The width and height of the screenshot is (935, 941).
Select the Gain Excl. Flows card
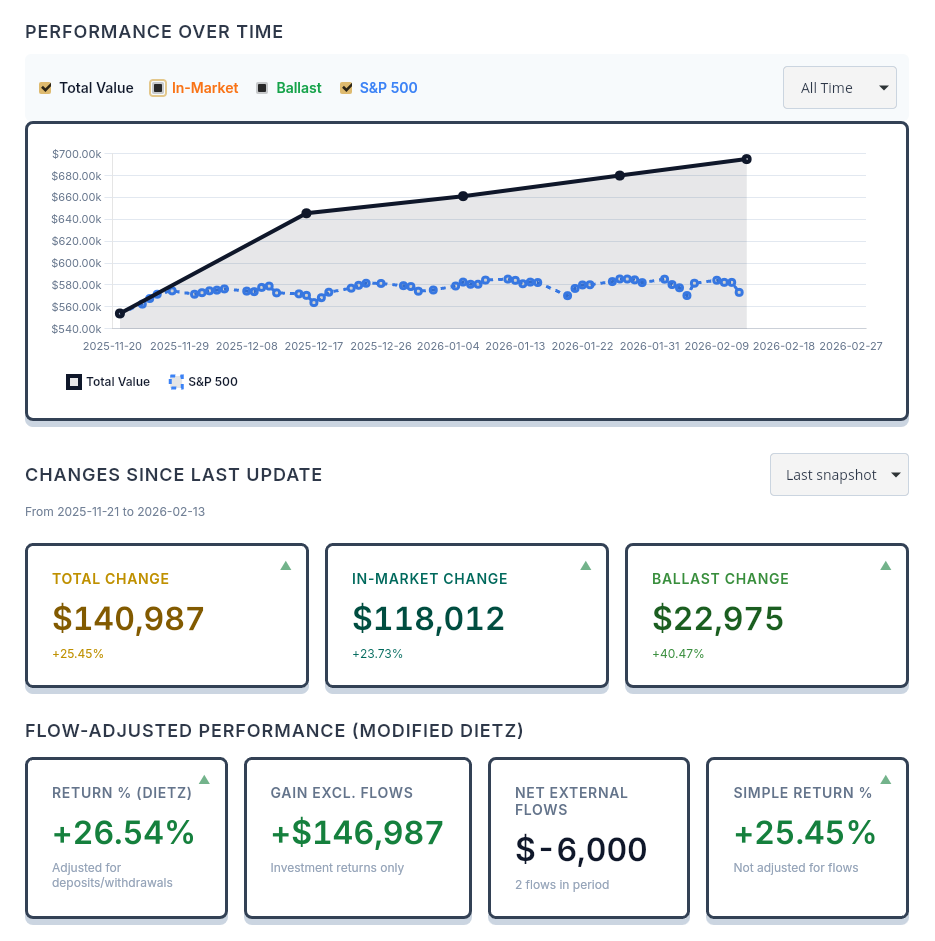[357, 838]
